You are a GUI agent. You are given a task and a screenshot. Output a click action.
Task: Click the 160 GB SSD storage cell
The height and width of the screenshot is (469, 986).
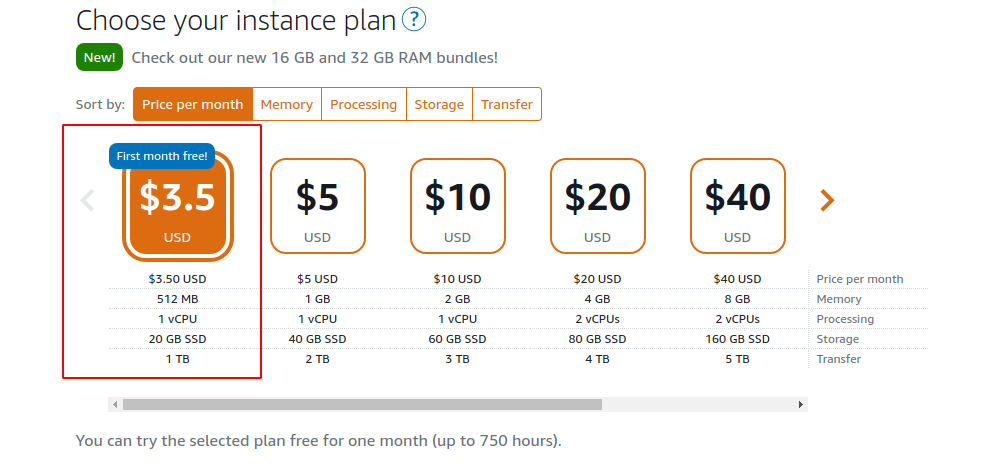tap(738, 339)
